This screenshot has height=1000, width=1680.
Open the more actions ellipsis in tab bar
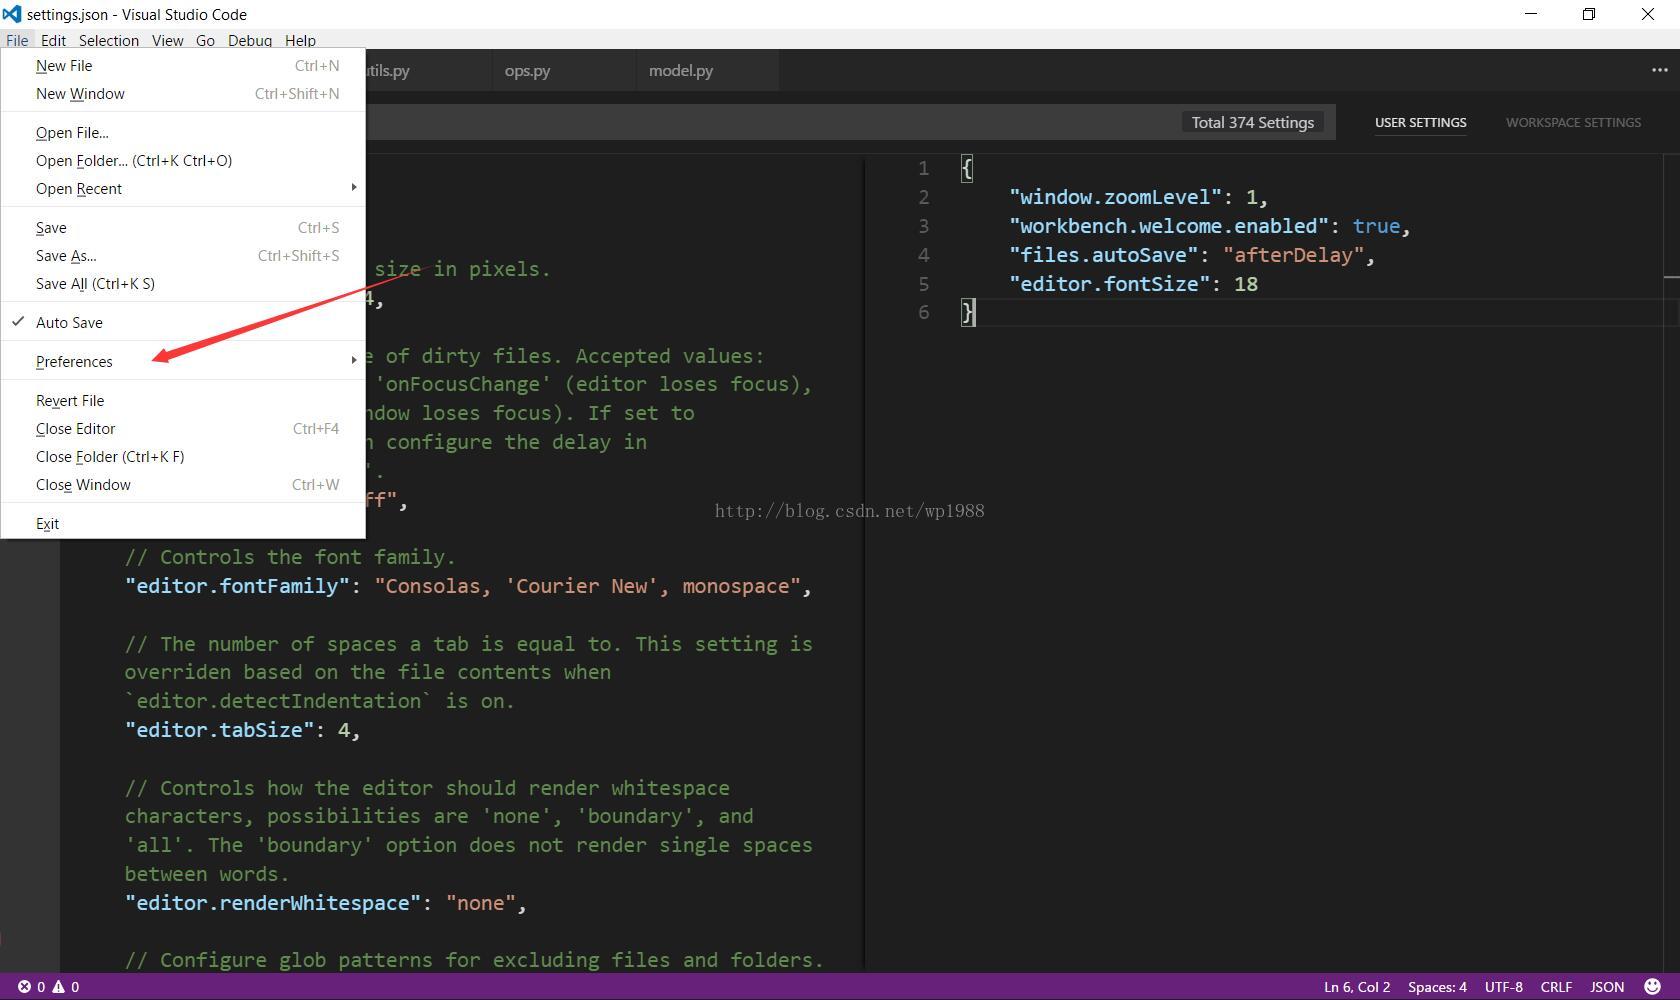point(1660,70)
